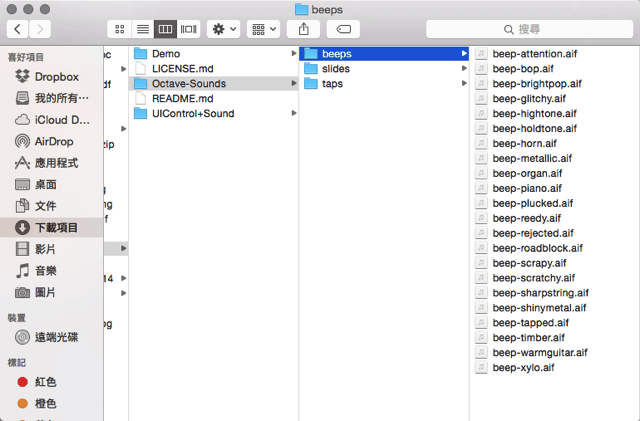Select LICENSE.md file
This screenshot has height=421, width=640.
pyautogui.click(x=213, y=69)
